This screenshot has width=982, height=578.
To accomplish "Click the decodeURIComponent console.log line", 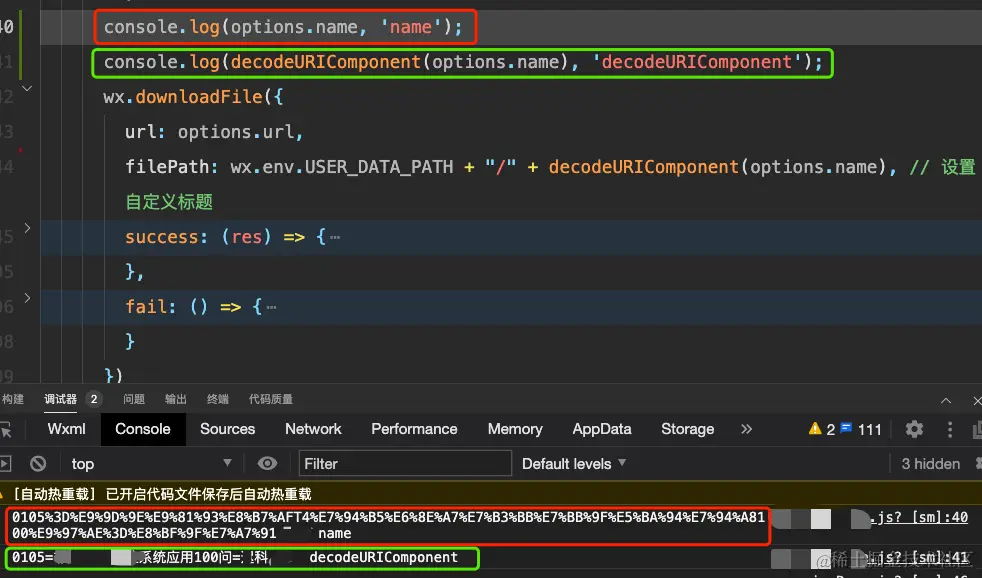I will 463,62.
